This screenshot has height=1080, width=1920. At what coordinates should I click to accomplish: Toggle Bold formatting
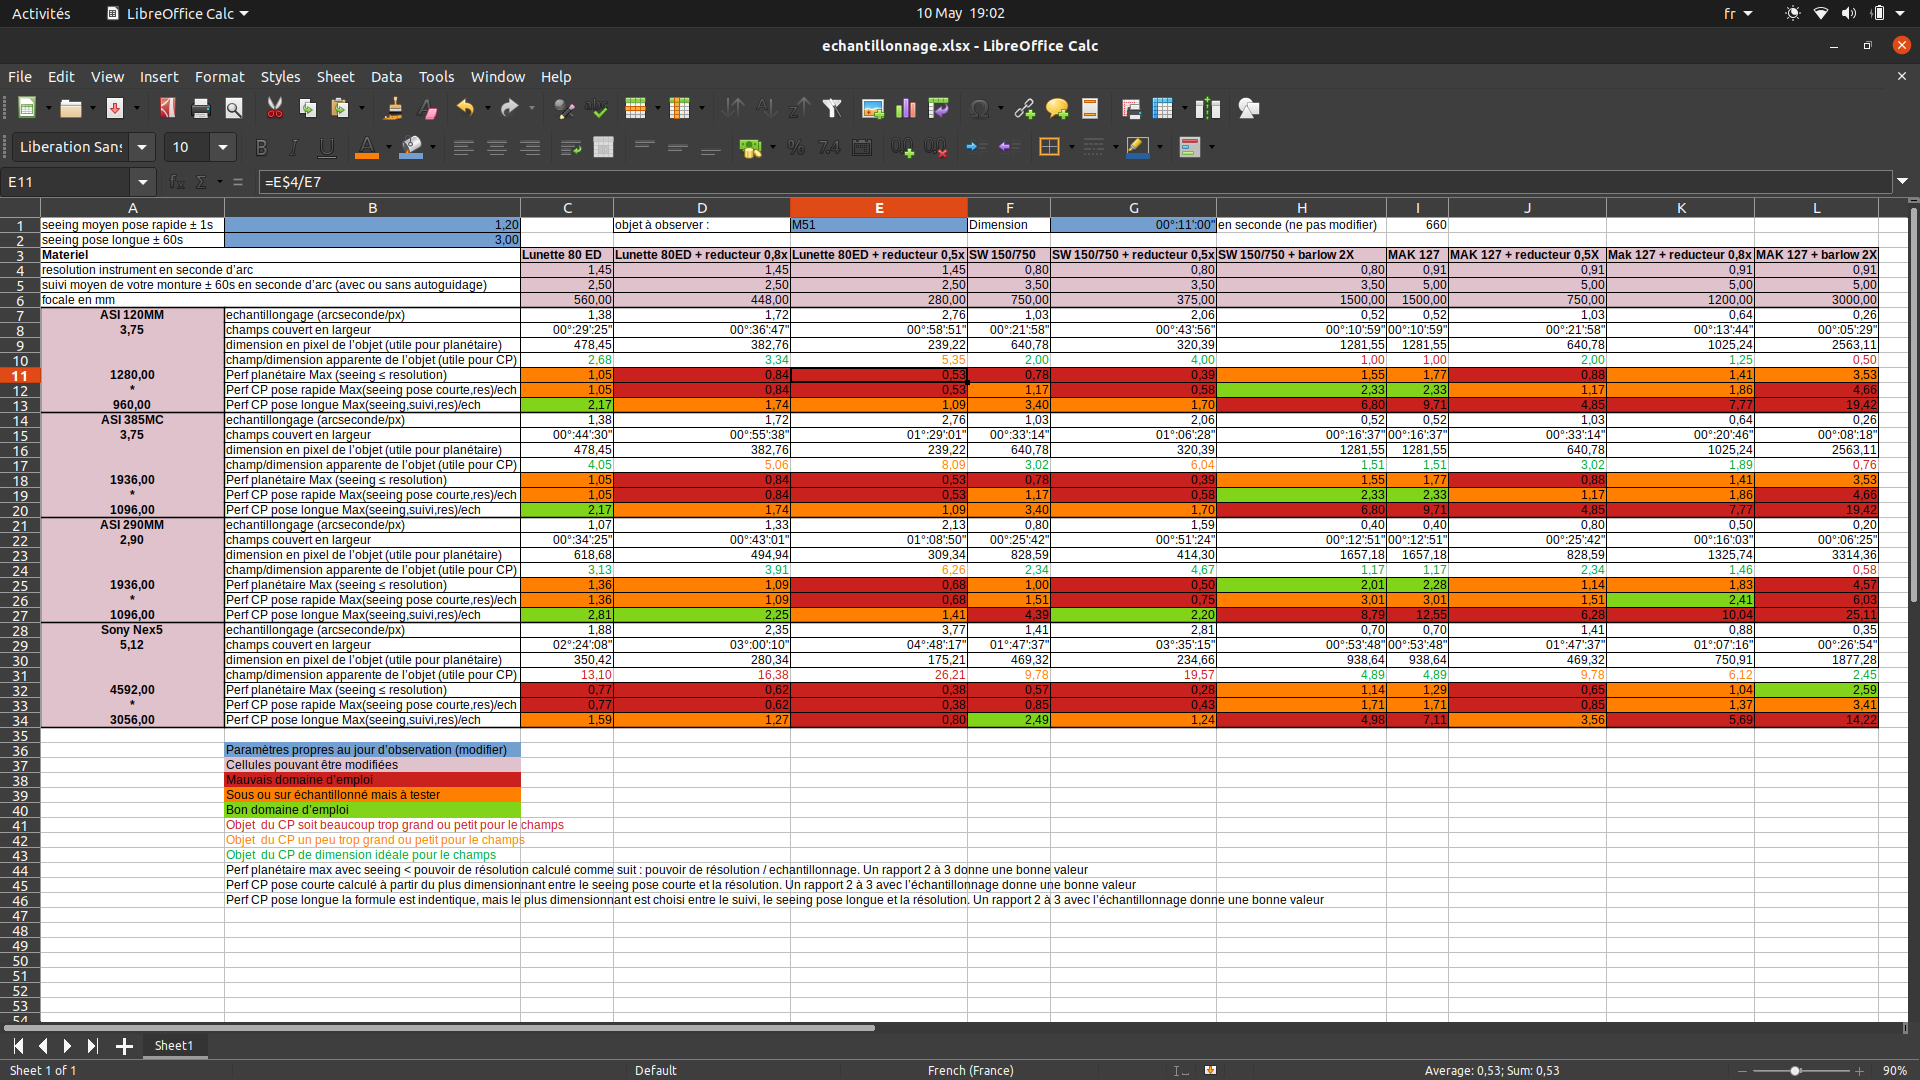click(261, 147)
